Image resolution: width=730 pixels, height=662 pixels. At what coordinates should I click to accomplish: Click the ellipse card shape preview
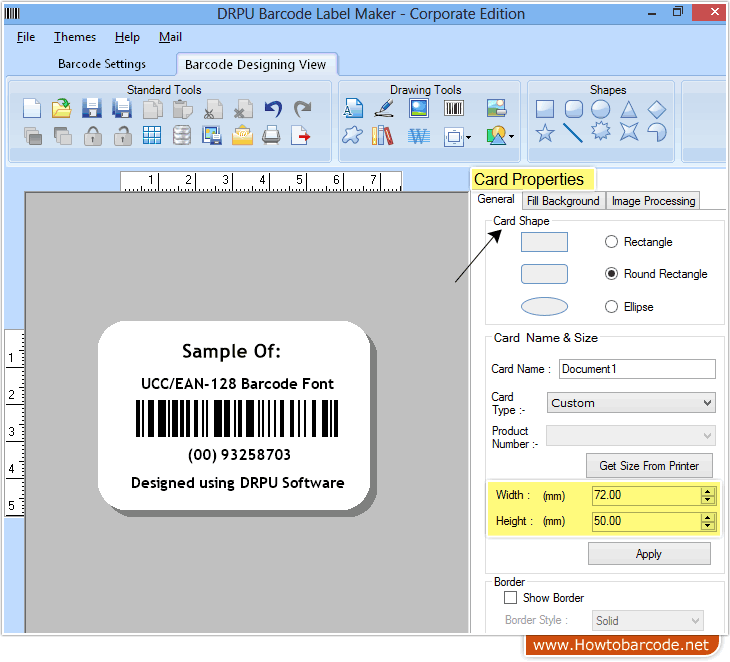point(544,306)
